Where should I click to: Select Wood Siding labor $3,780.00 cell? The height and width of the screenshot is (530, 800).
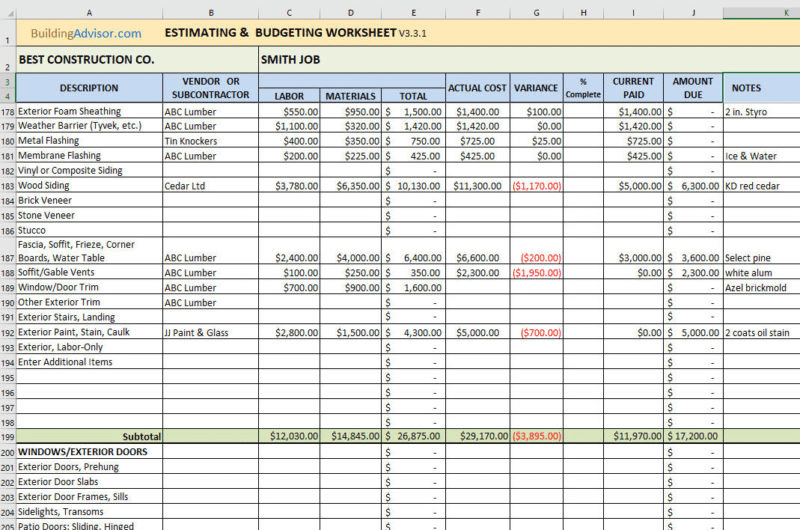[289, 186]
